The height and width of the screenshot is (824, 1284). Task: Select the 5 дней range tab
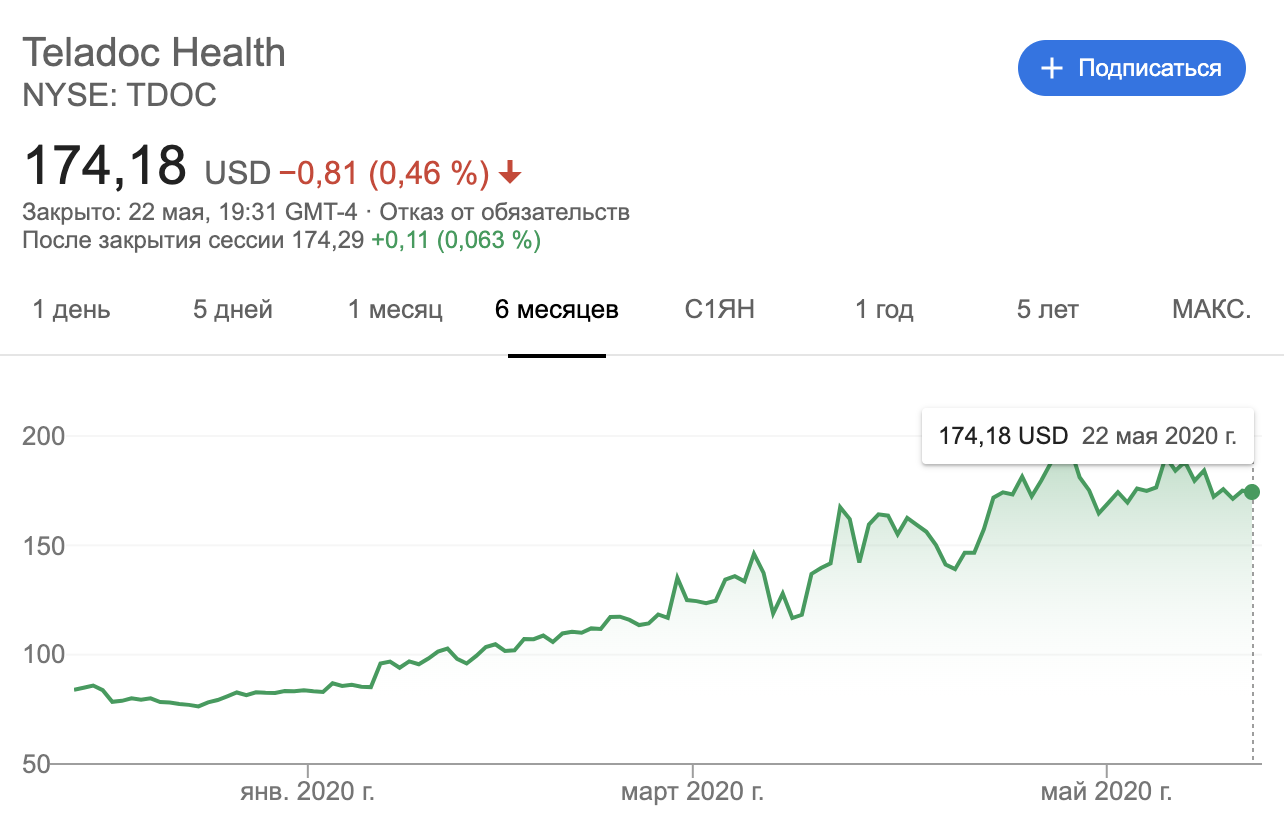click(233, 310)
